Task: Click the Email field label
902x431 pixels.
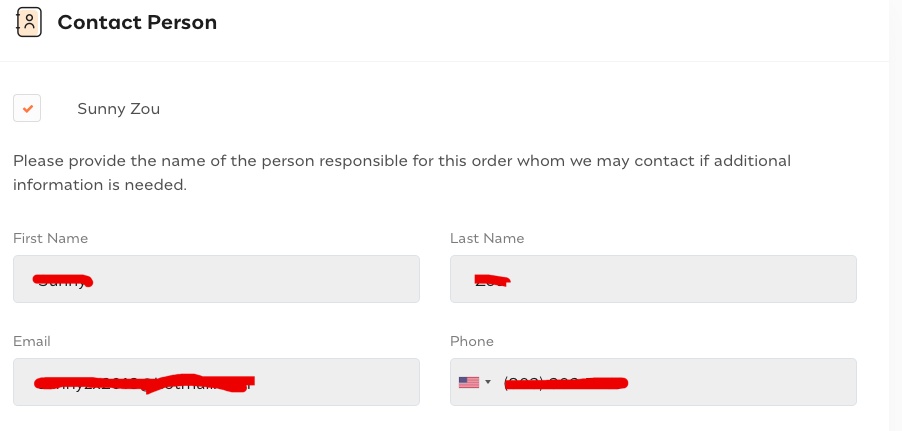Action: tap(32, 341)
